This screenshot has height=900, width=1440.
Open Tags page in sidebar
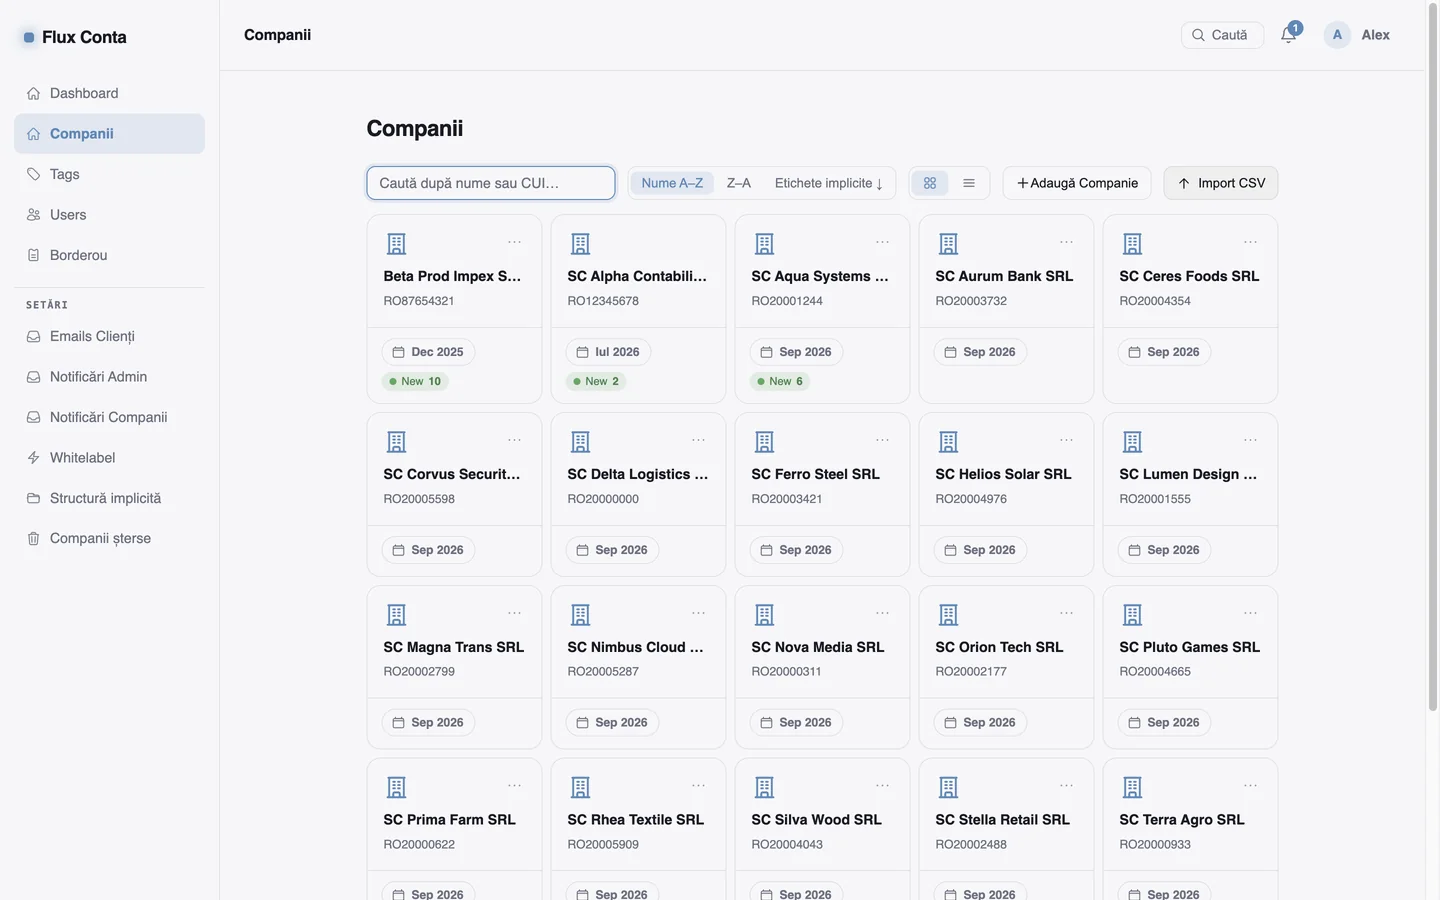(109, 174)
